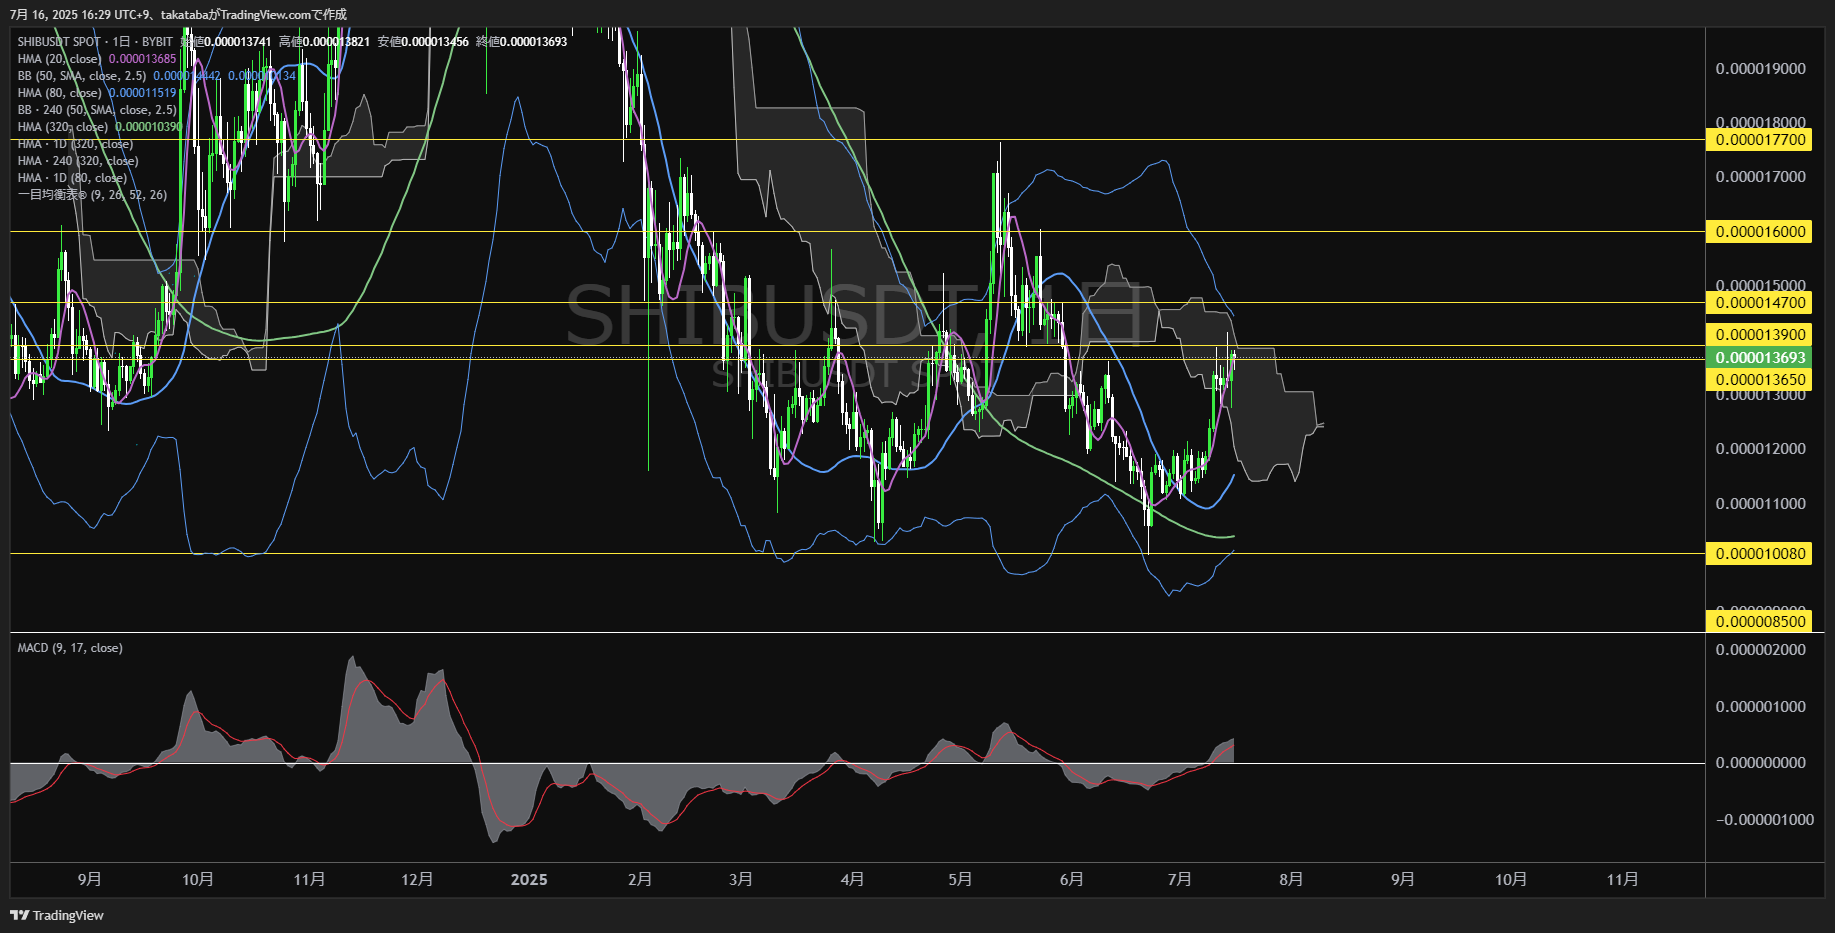Click the 3月 label on time axis
The width and height of the screenshot is (1835, 933).
tap(741, 880)
